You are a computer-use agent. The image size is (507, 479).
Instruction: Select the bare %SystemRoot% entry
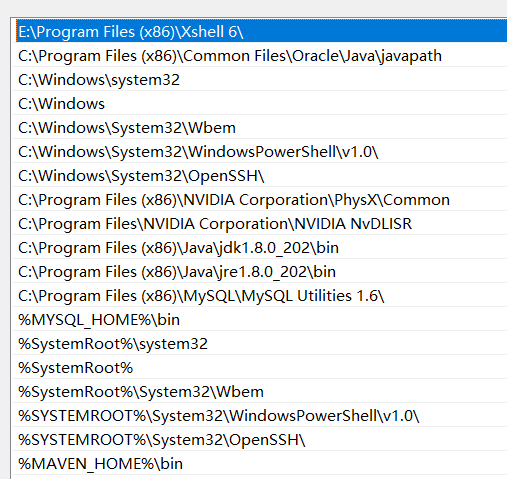pos(260,368)
